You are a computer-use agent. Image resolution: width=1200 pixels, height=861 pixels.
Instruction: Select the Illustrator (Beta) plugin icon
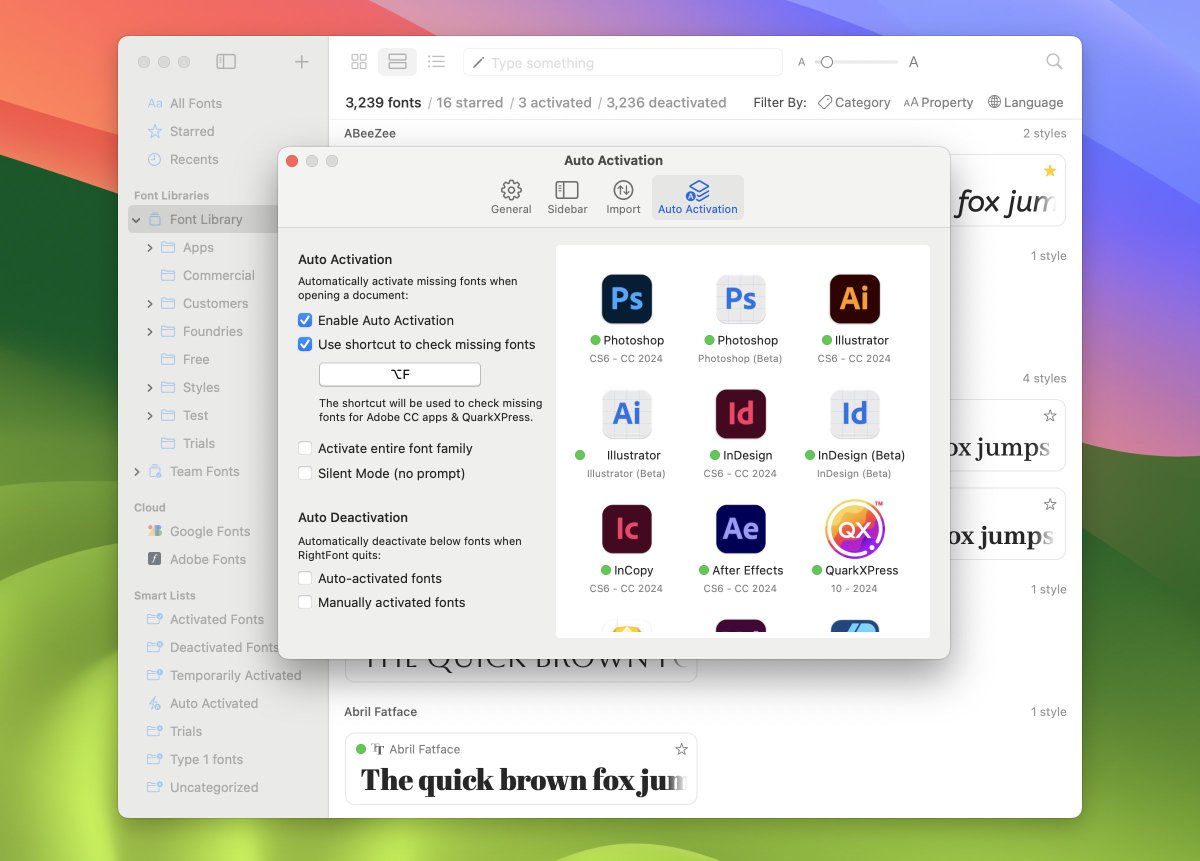(627, 414)
